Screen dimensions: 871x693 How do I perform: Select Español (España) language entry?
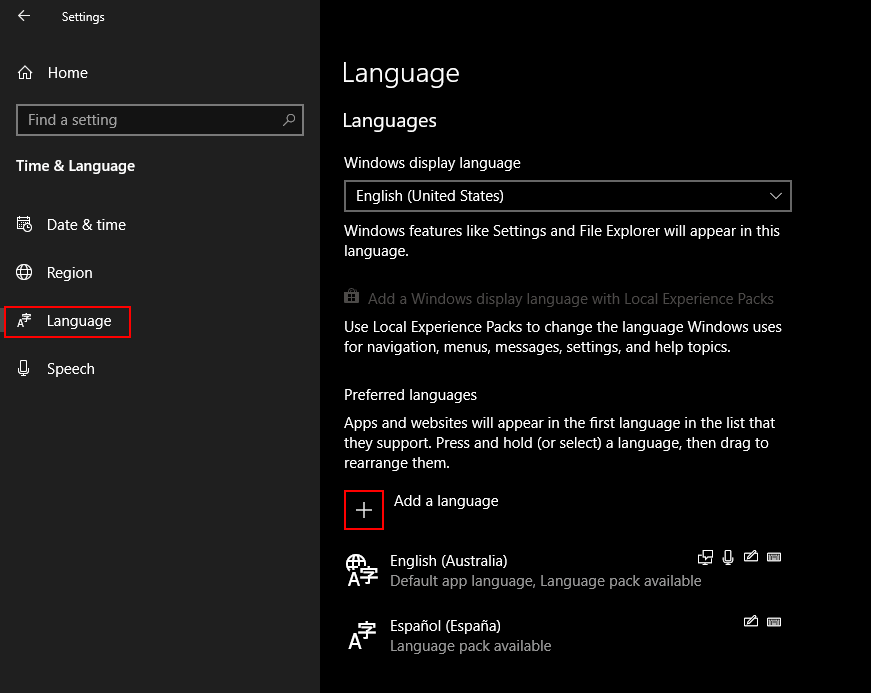pyautogui.click(x=563, y=635)
